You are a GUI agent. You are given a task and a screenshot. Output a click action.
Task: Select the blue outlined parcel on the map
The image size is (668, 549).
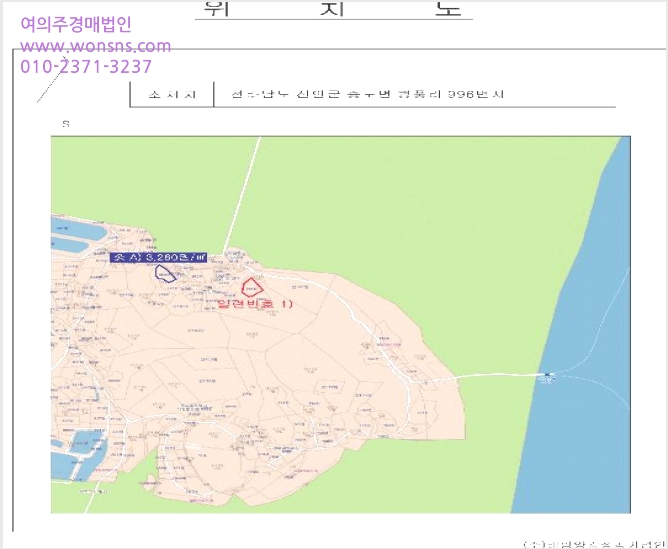click(165, 273)
